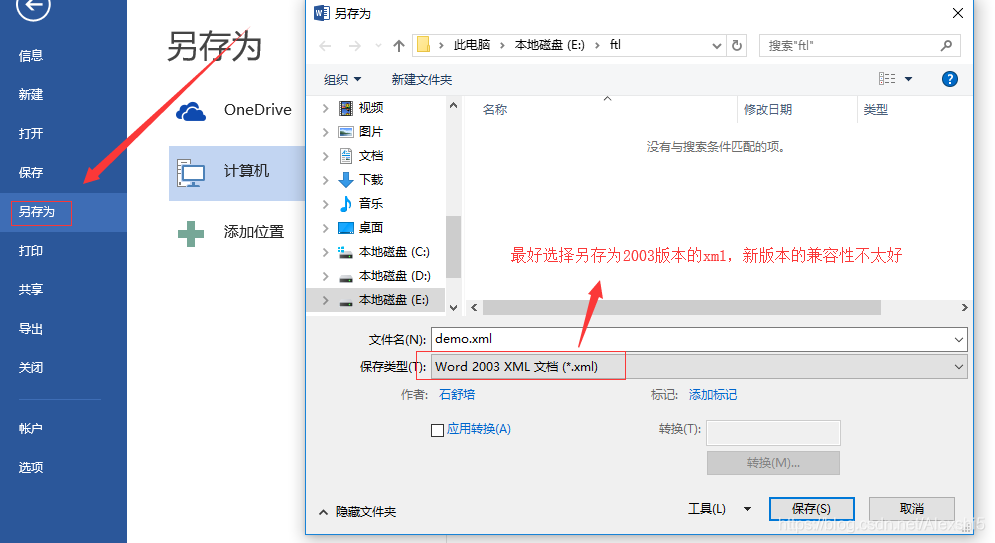This screenshot has height=543, width=995.
Task: Open the 打开 backstage tab
Action: click(30, 134)
